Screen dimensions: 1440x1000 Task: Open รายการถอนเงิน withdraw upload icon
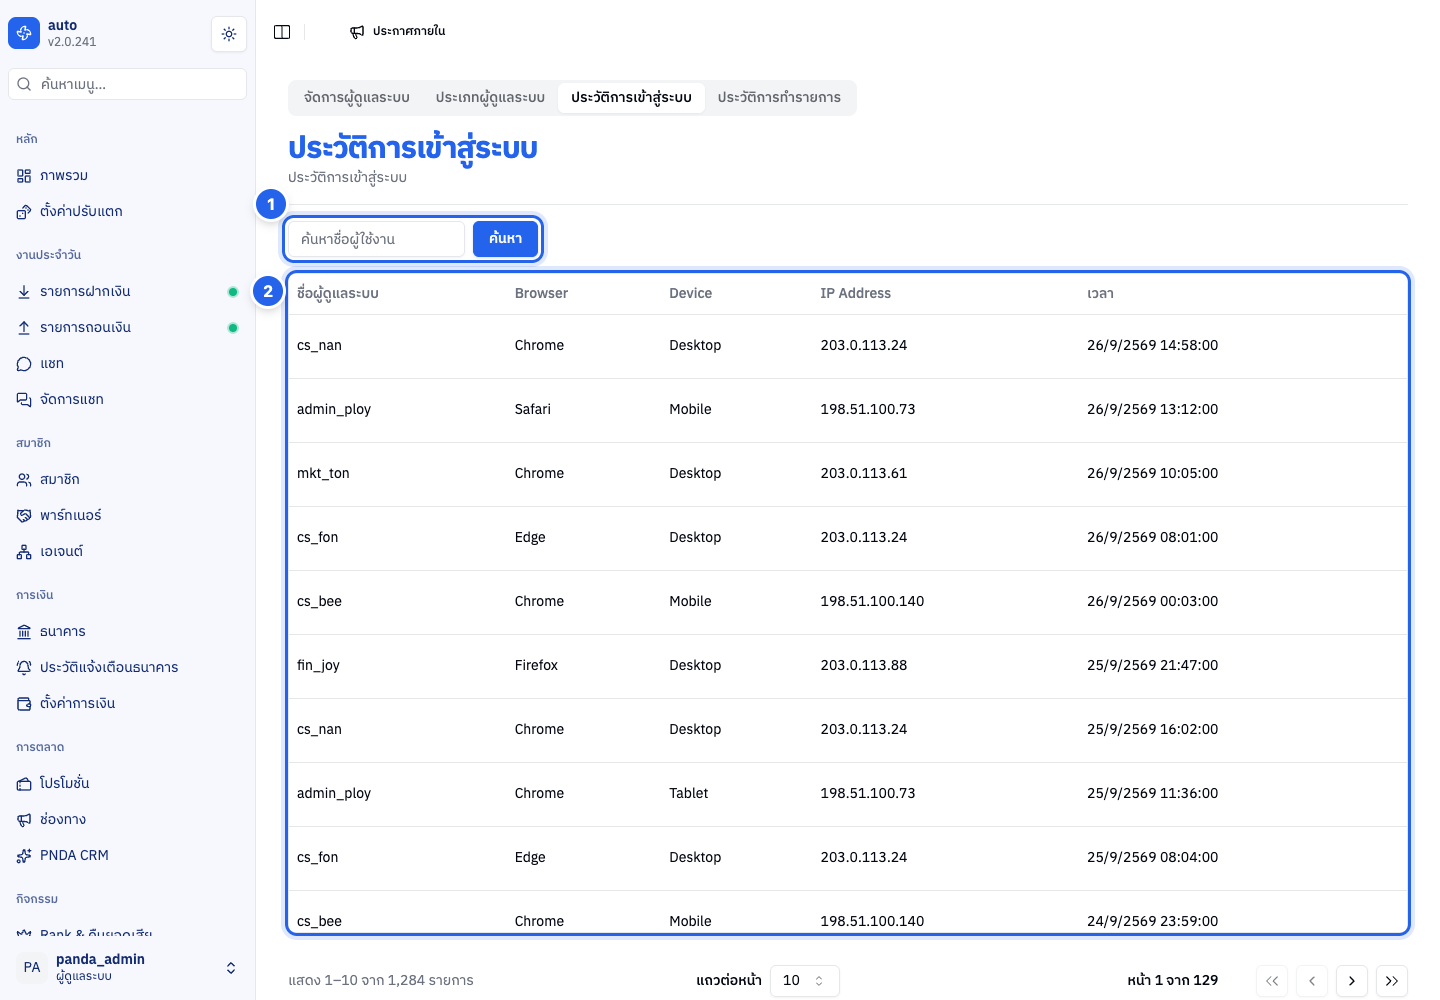[x=24, y=328]
